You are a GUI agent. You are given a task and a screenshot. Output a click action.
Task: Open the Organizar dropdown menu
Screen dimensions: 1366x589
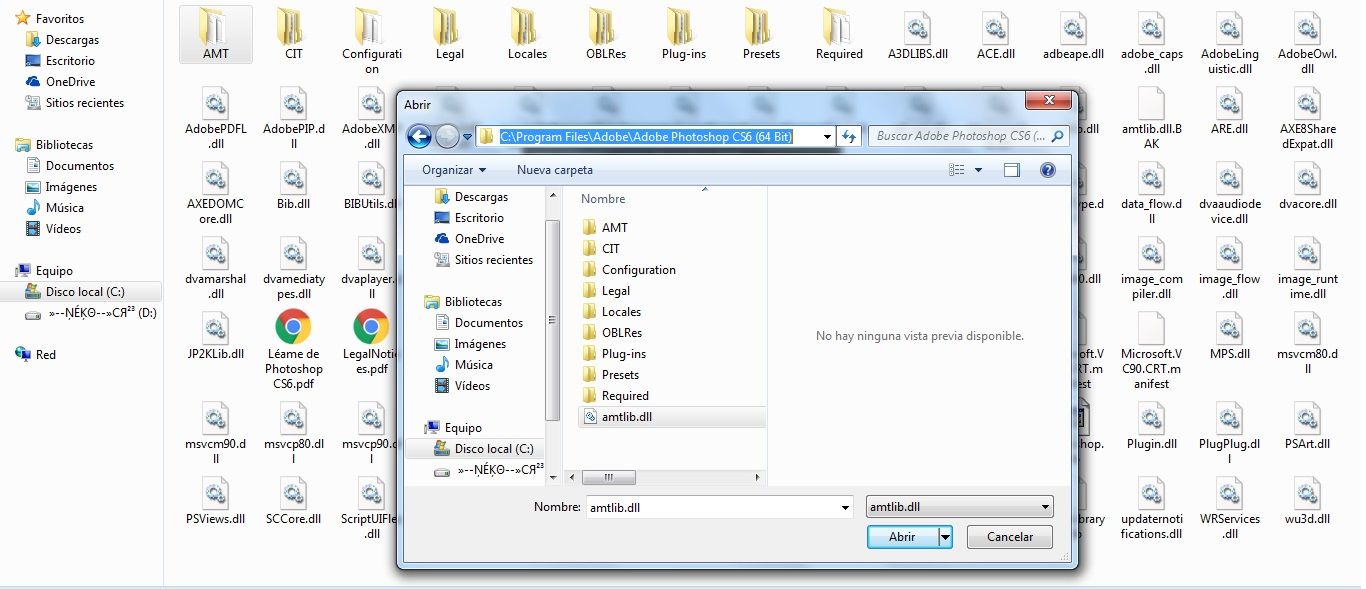pos(454,170)
